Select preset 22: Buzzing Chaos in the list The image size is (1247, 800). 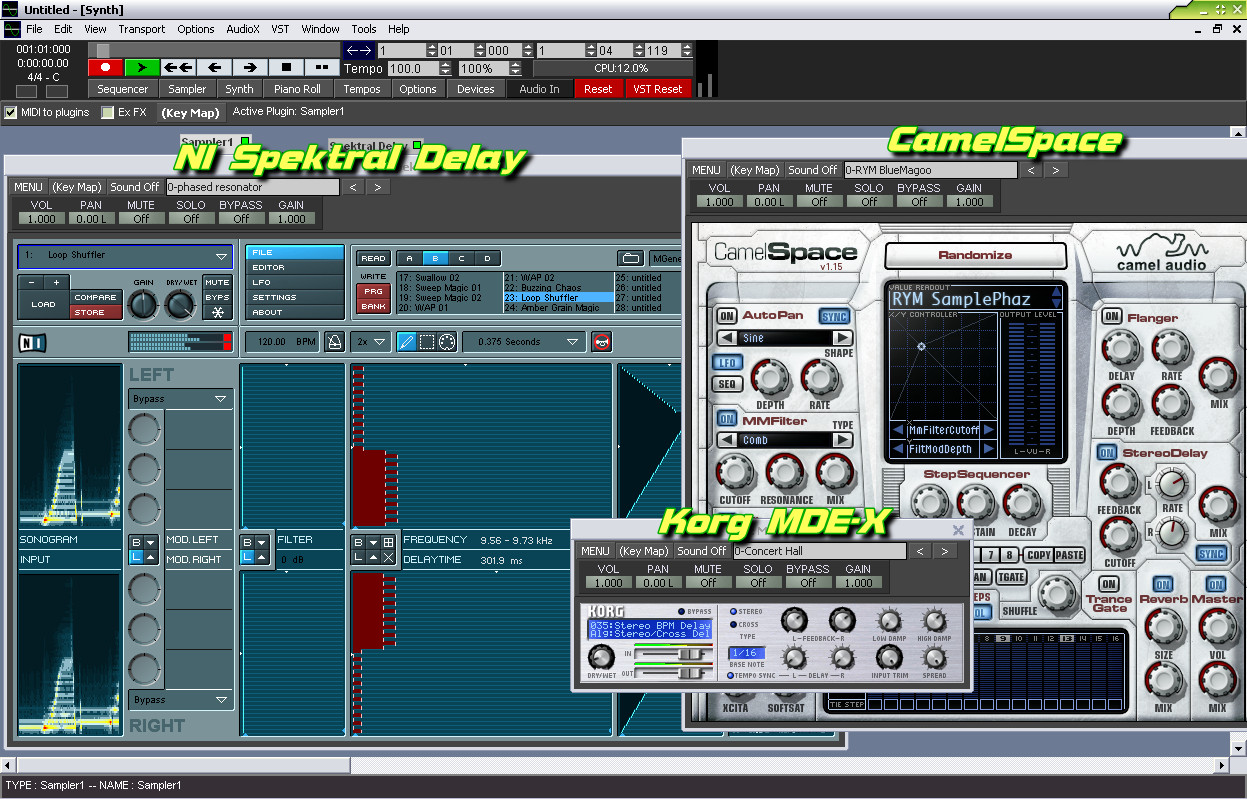556,288
